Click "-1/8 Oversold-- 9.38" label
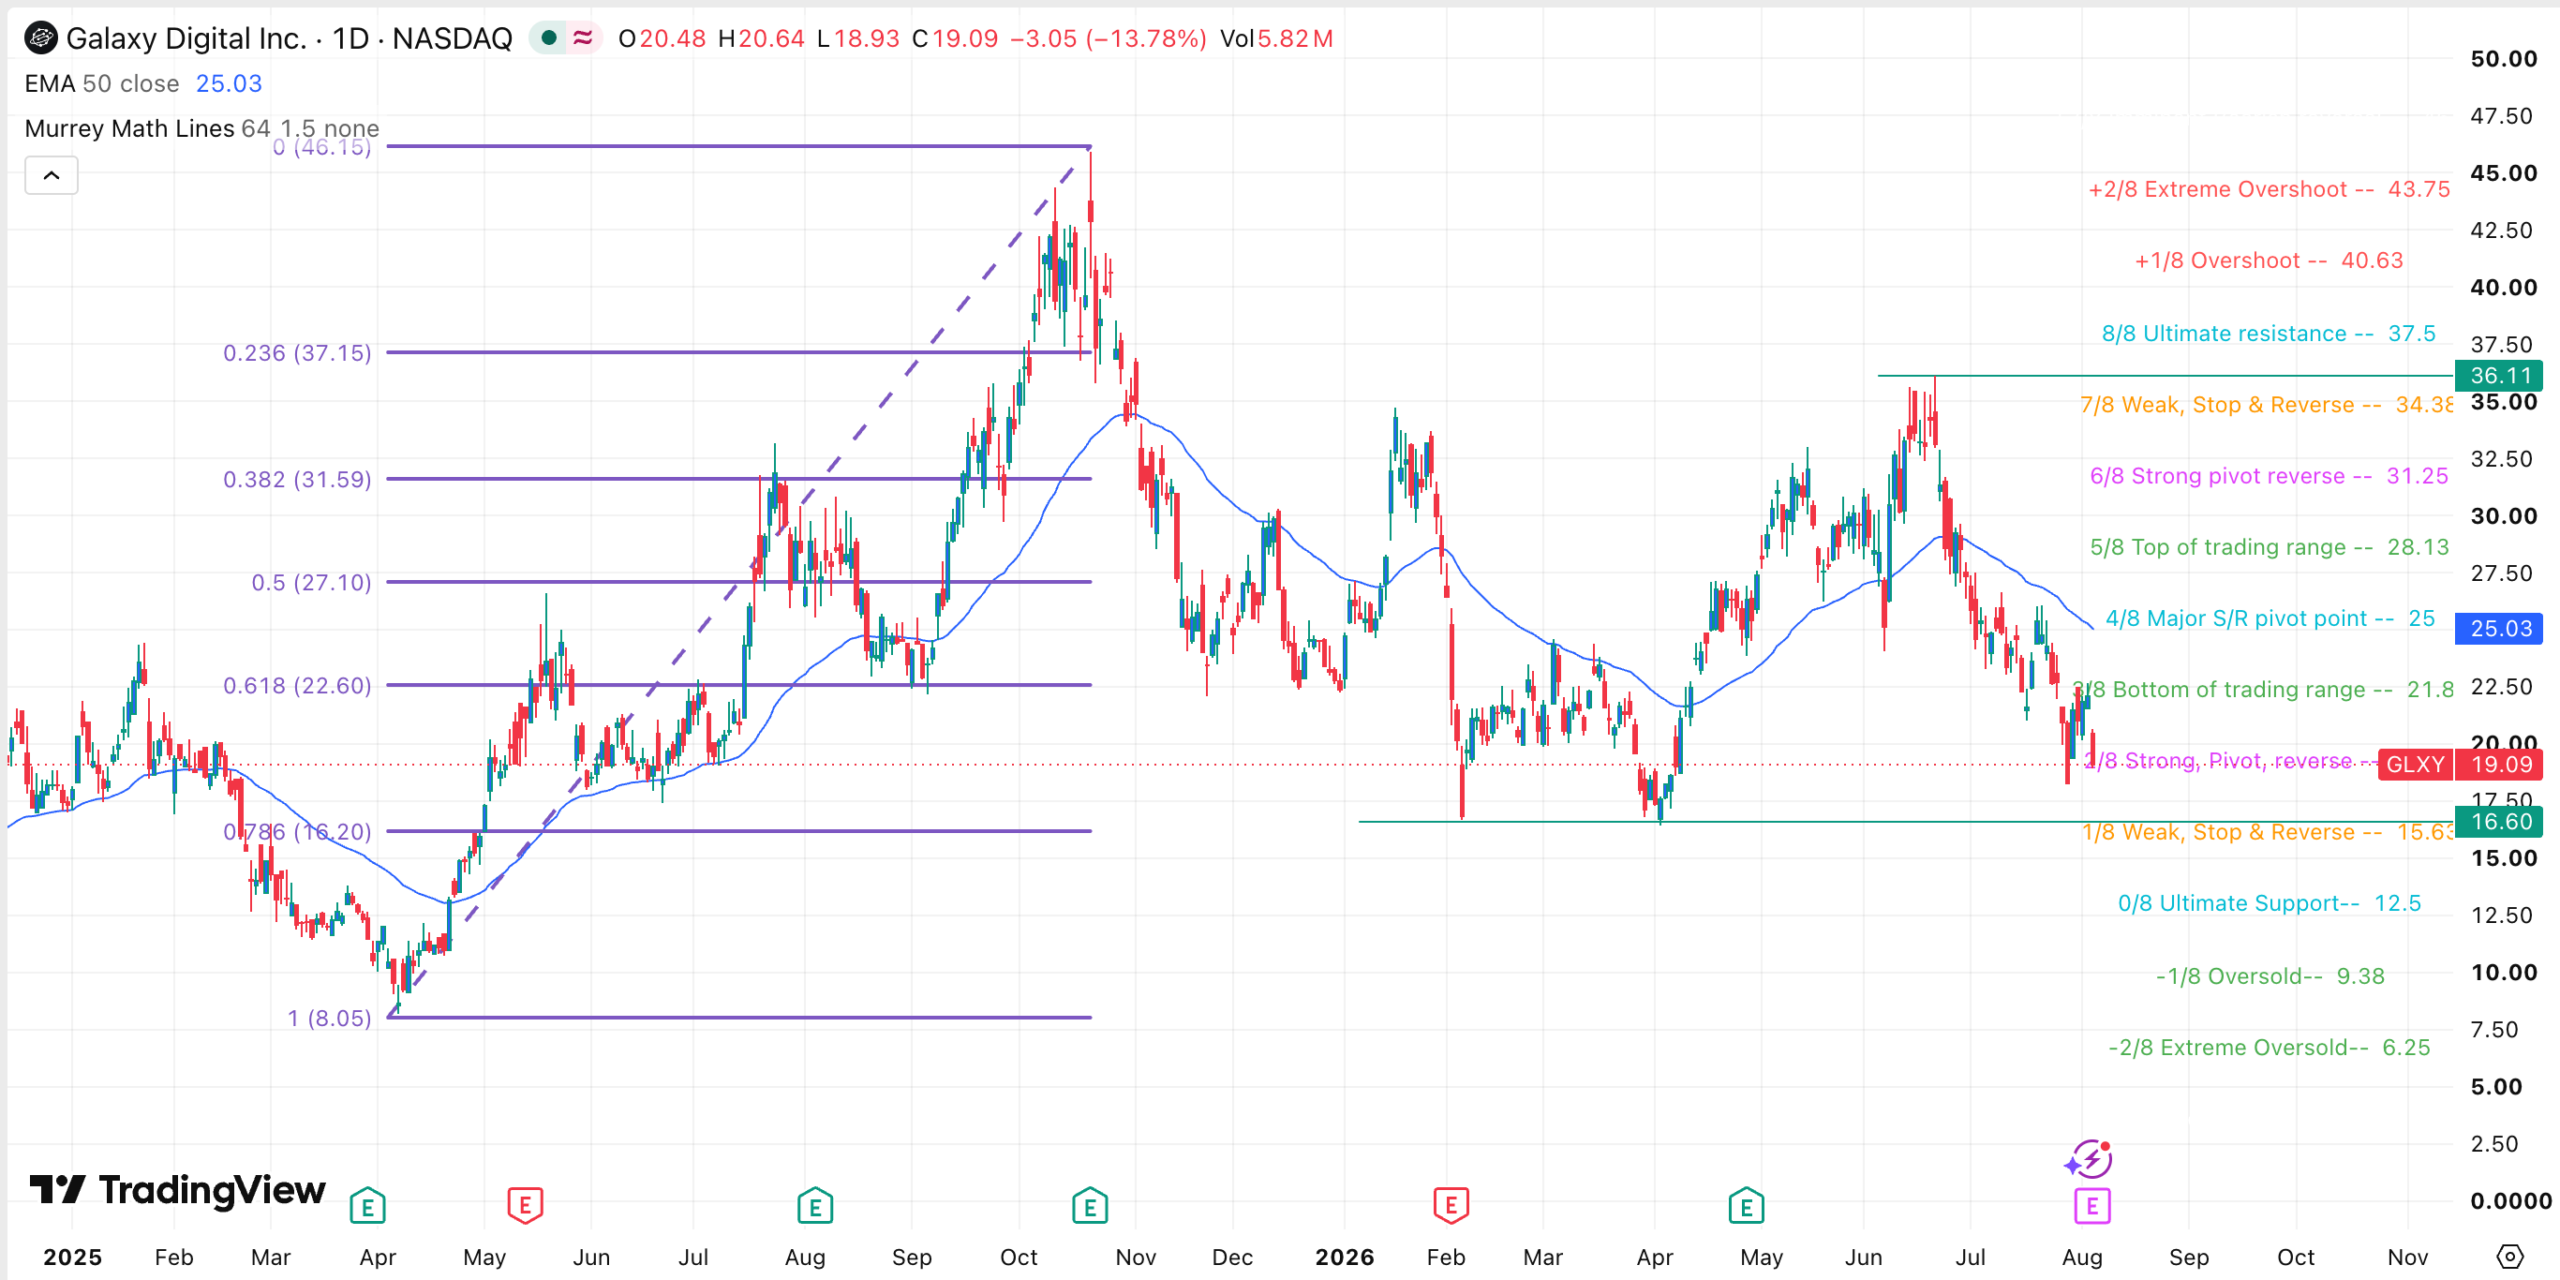The height and width of the screenshot is (1280, 2560). [x=2270, y=976]
